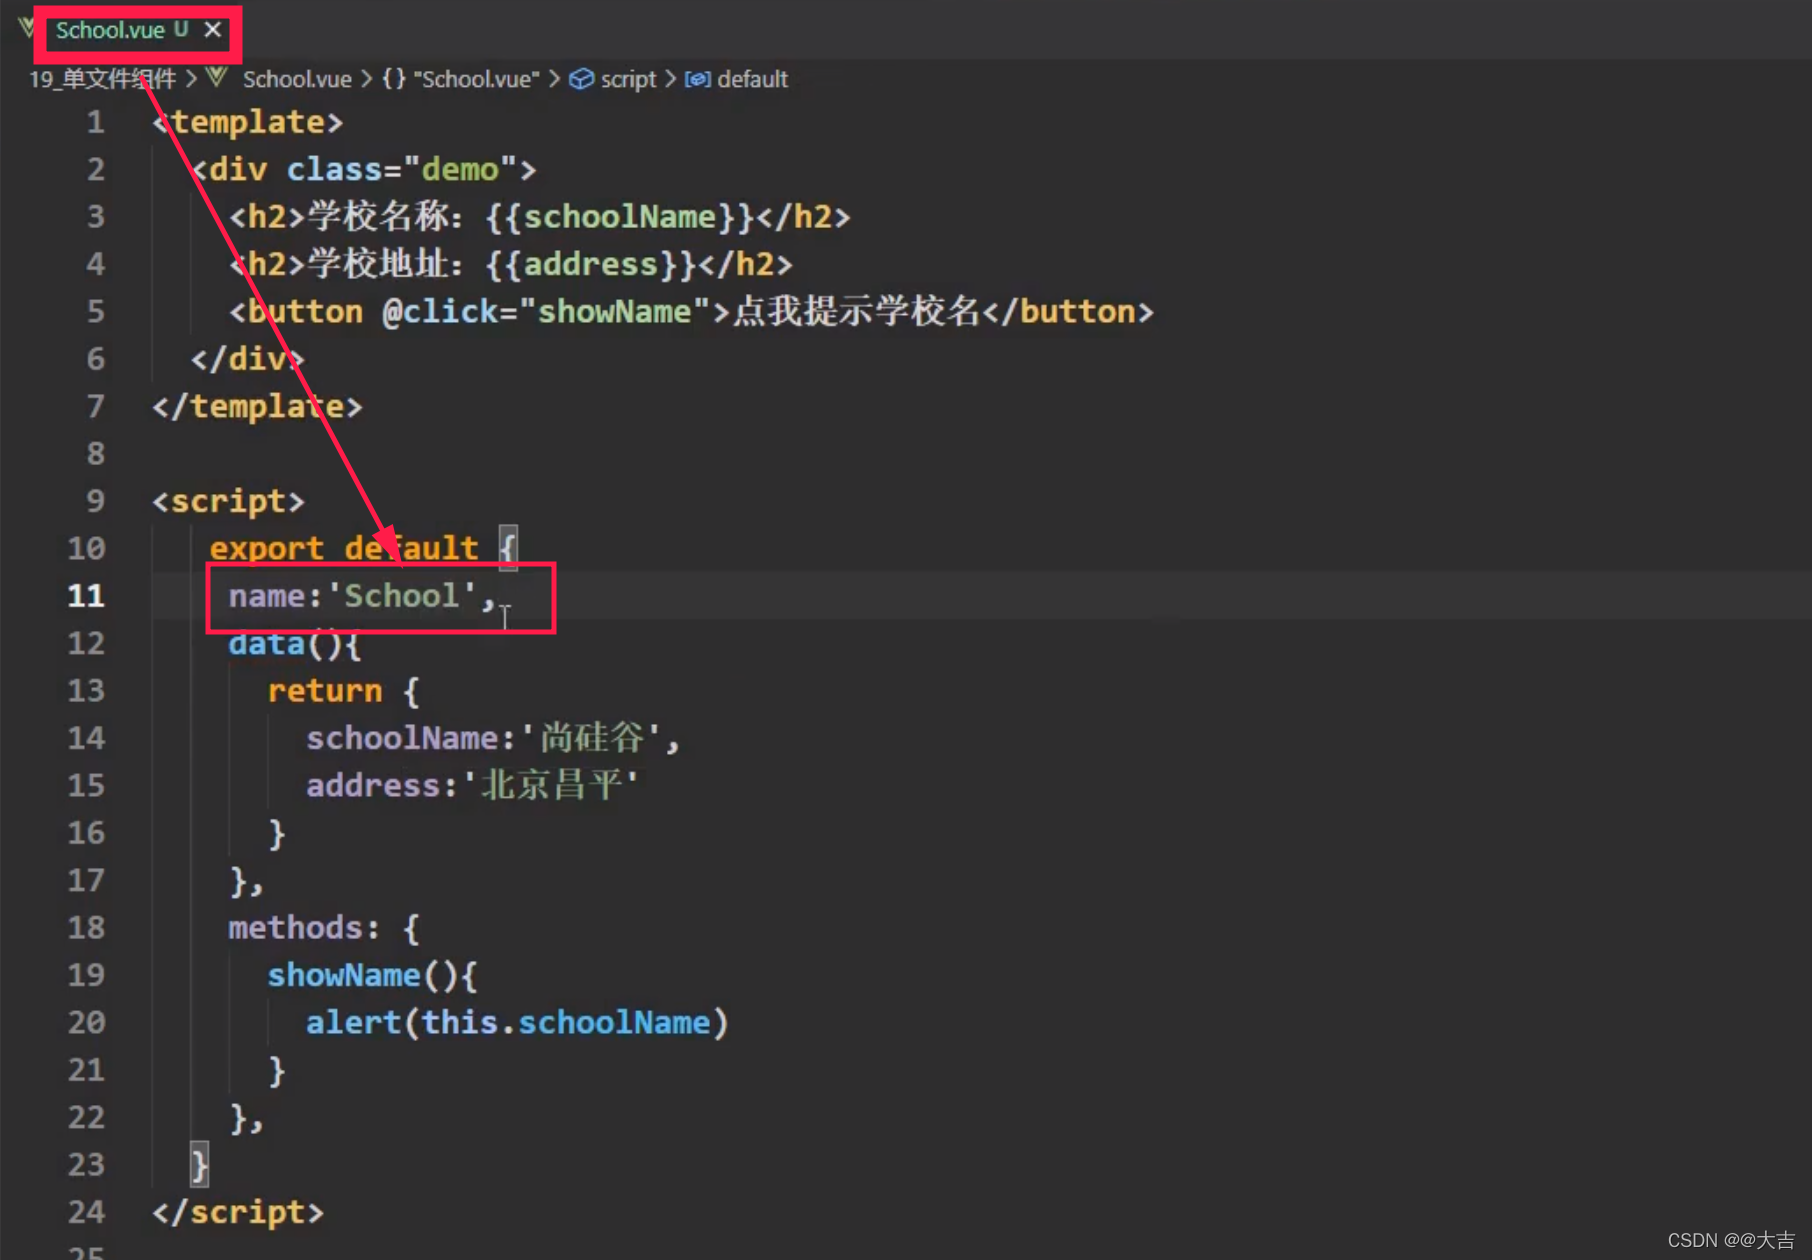Click closing brace on line 23

(x=199, y=1165)
